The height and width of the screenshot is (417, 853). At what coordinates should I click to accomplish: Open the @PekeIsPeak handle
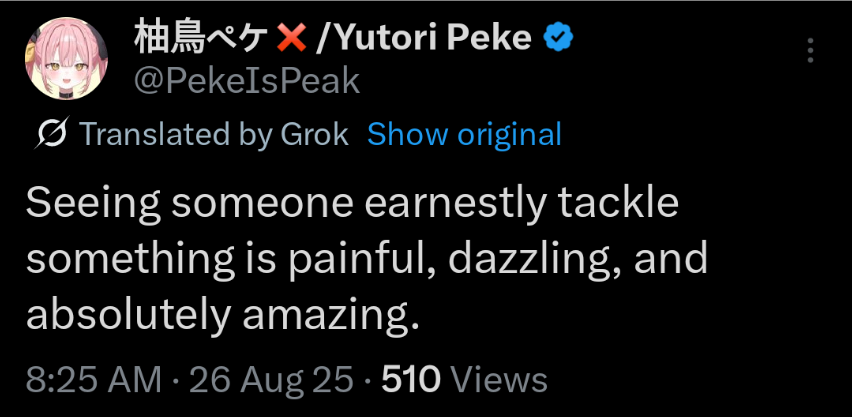point(246,80)
